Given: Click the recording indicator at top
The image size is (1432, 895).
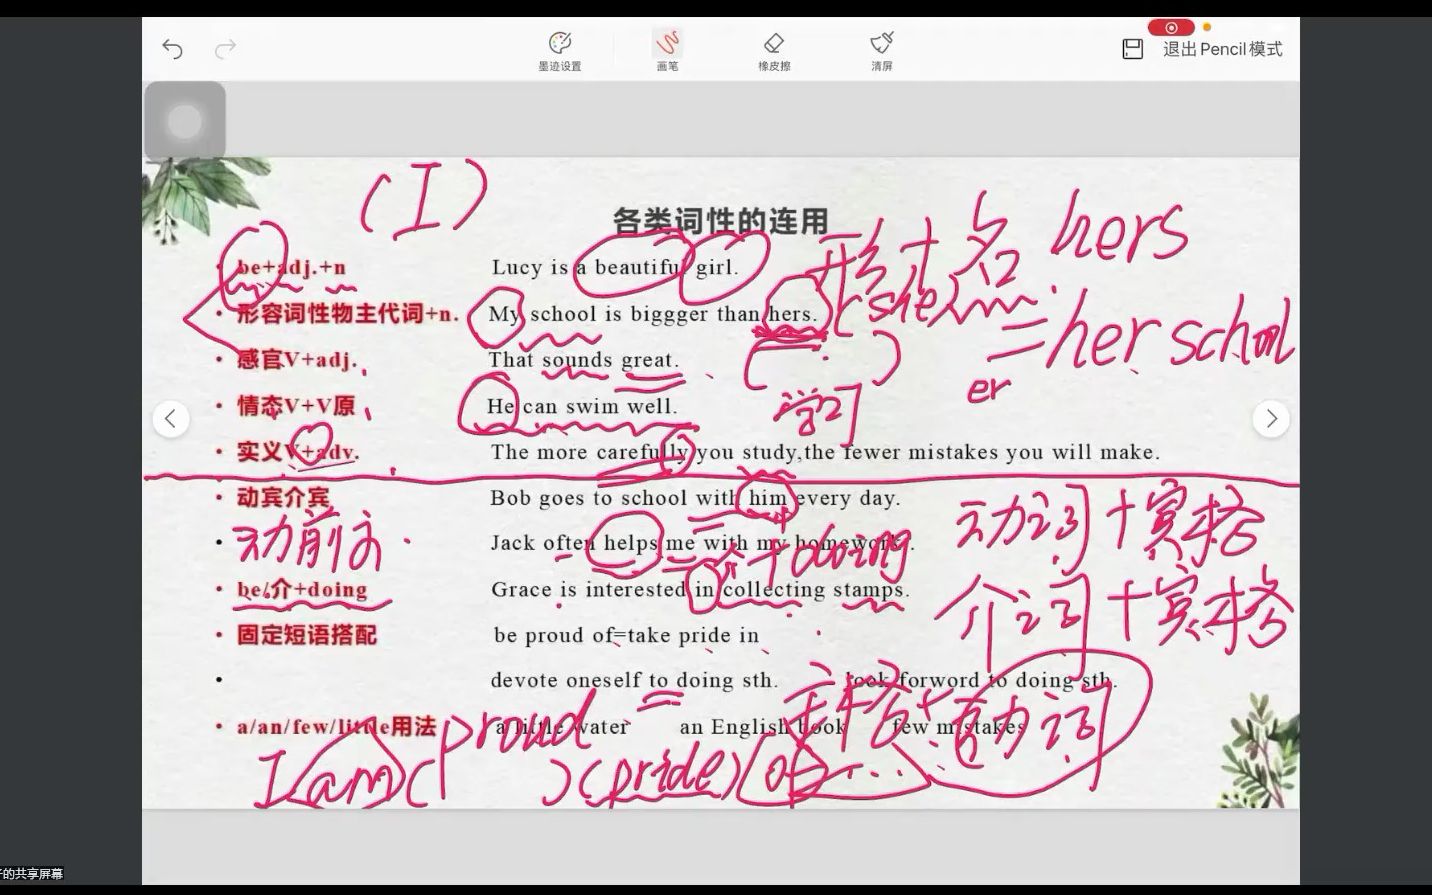Looking at the screenshot, I should pyautogui.click(x=1171, y=27).
